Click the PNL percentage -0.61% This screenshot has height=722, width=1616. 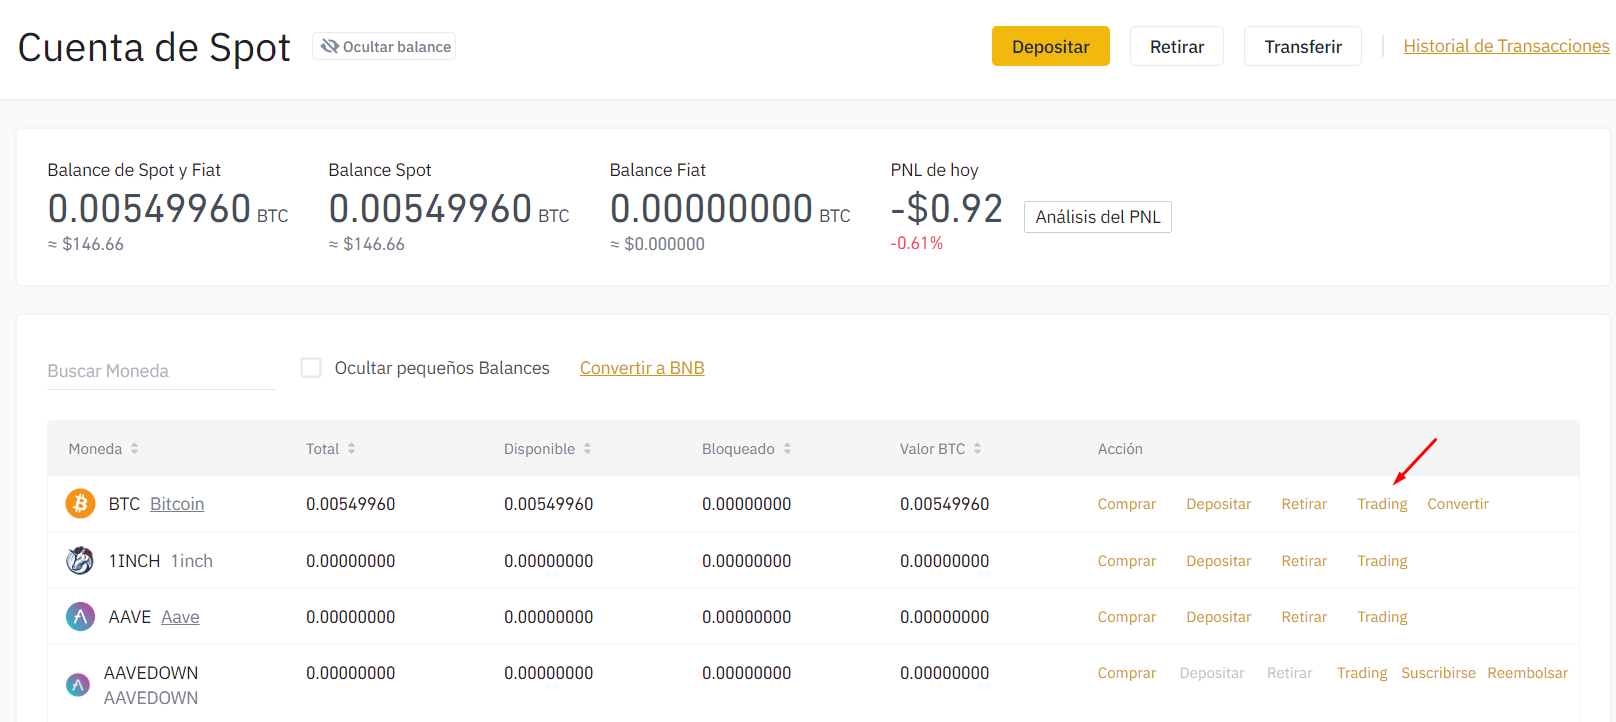point(917,243)
